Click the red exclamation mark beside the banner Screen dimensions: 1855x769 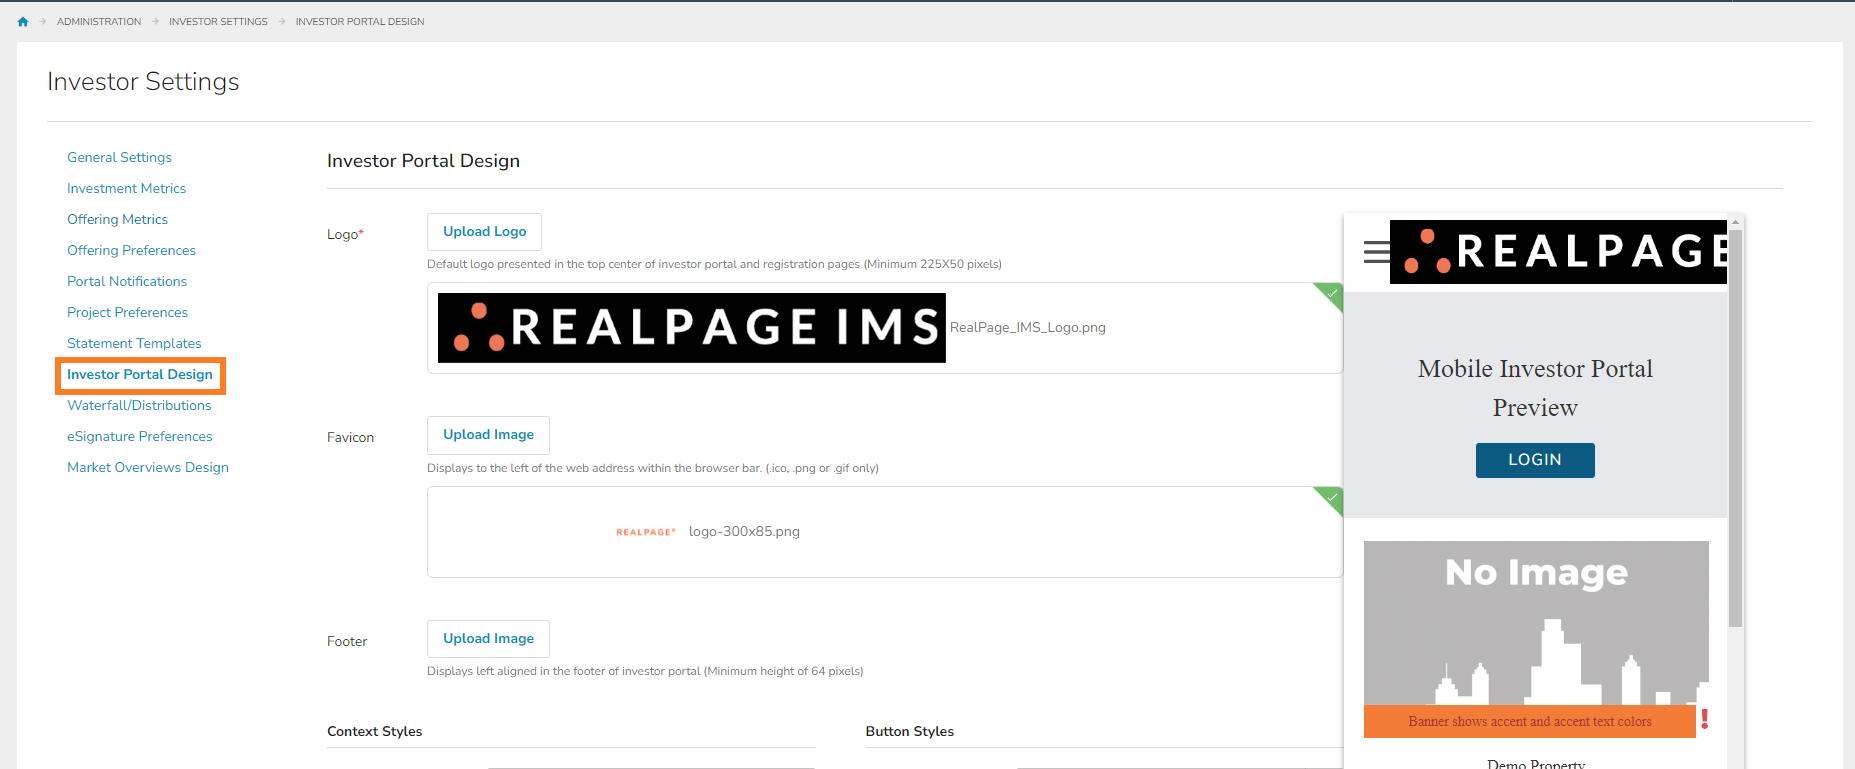tap(1704, 719)
